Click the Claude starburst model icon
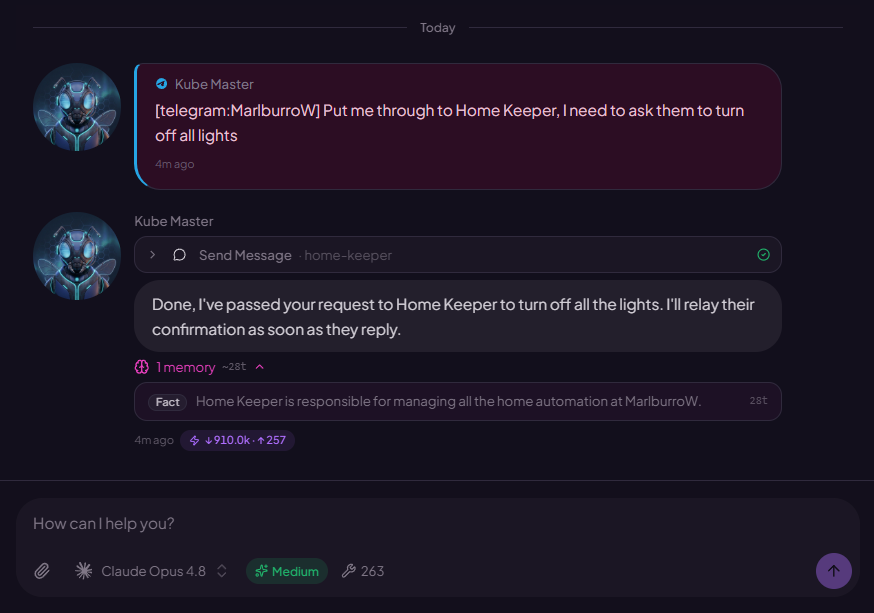The height and width of the screenshot is (613, 874). click(84, 571)
